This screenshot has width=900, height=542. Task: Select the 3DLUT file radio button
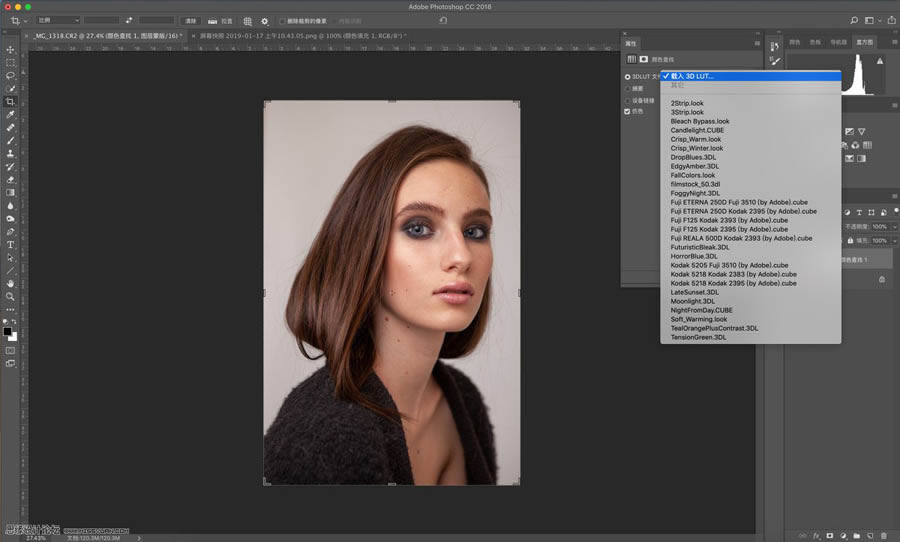coord(627,76)
